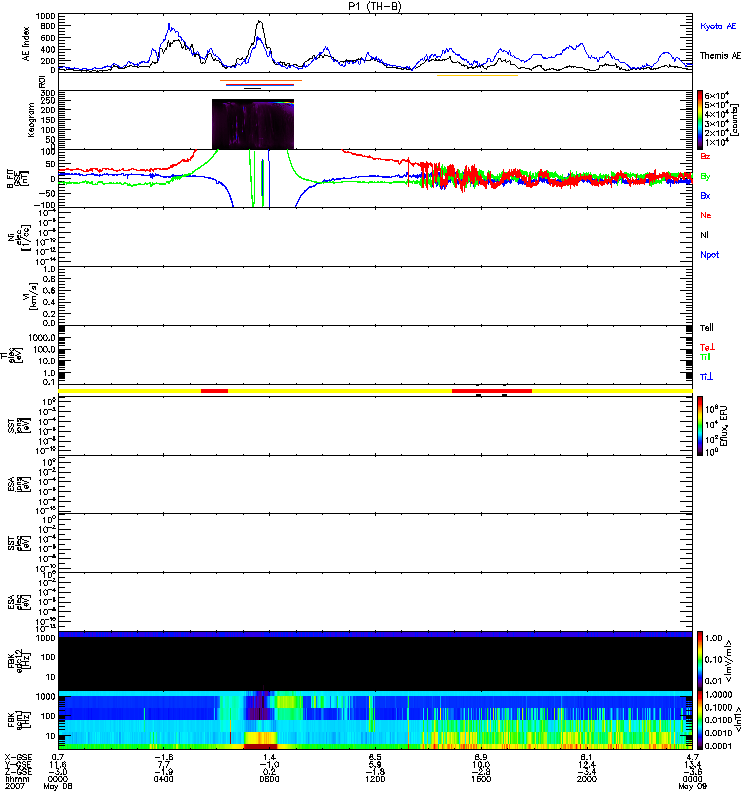The width and height of the screenshot is (750, 800).
Task: Click the "X-GSE" position row label
Action: 18,758
